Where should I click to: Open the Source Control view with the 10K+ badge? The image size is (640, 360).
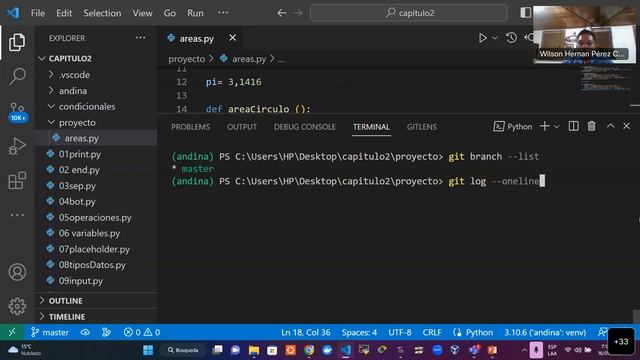tap(17, 112)
